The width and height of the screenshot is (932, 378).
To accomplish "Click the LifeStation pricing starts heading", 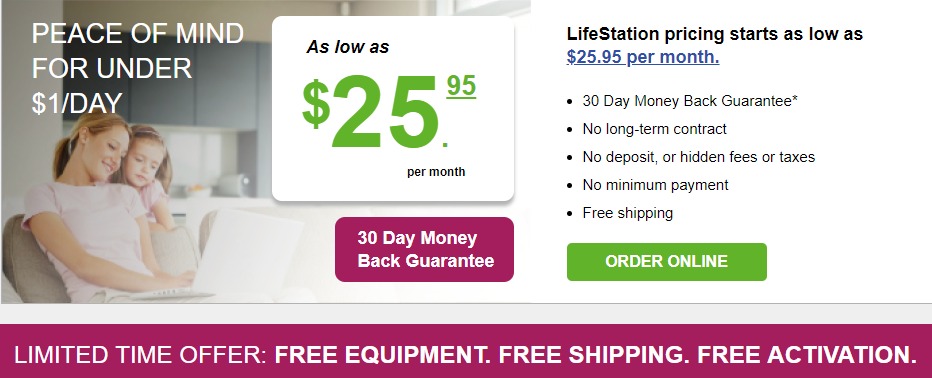I will [714, 34].
